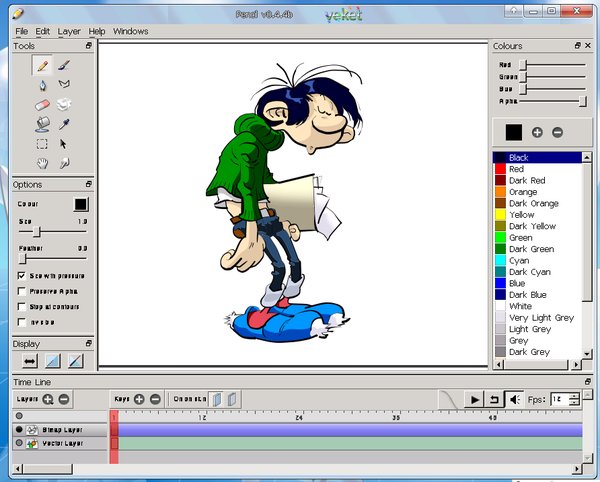Undock the Colours panel
This screenshot has height=482, width=600.
click(577, 46)
